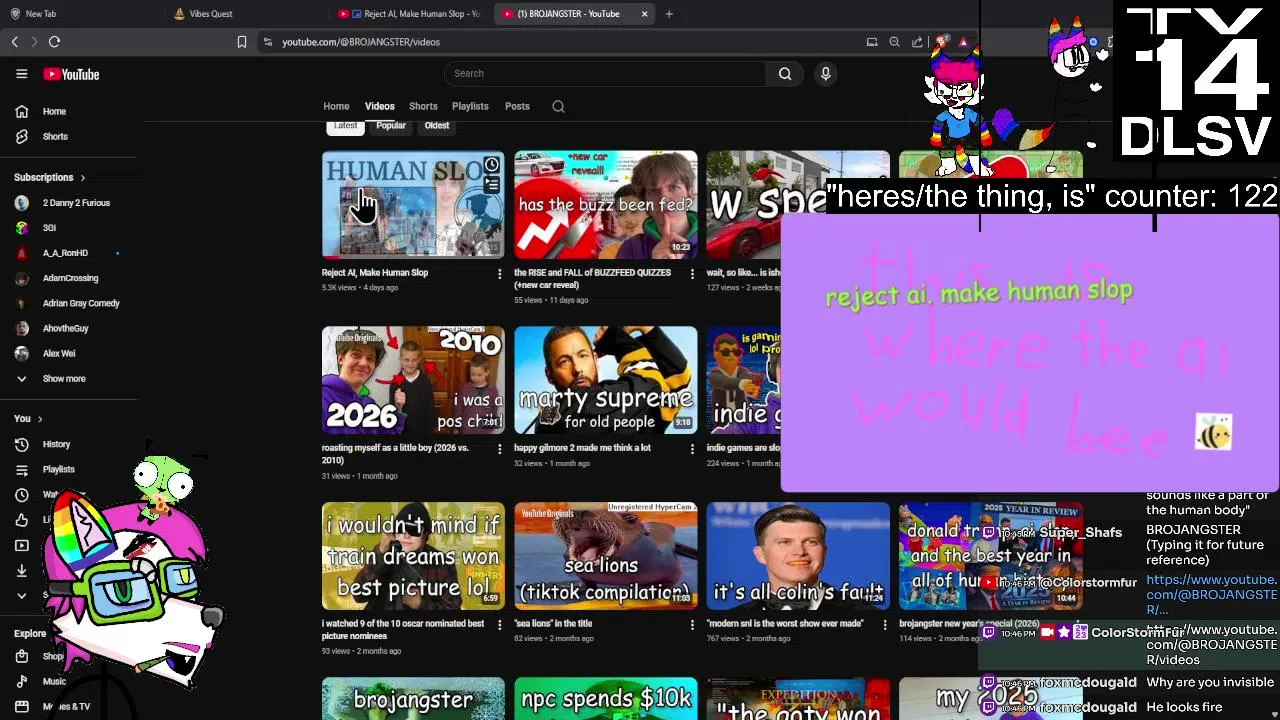Click the Home icon in sidebar
This screenshot has height=720, width=1280.
(x=22, y=111)
